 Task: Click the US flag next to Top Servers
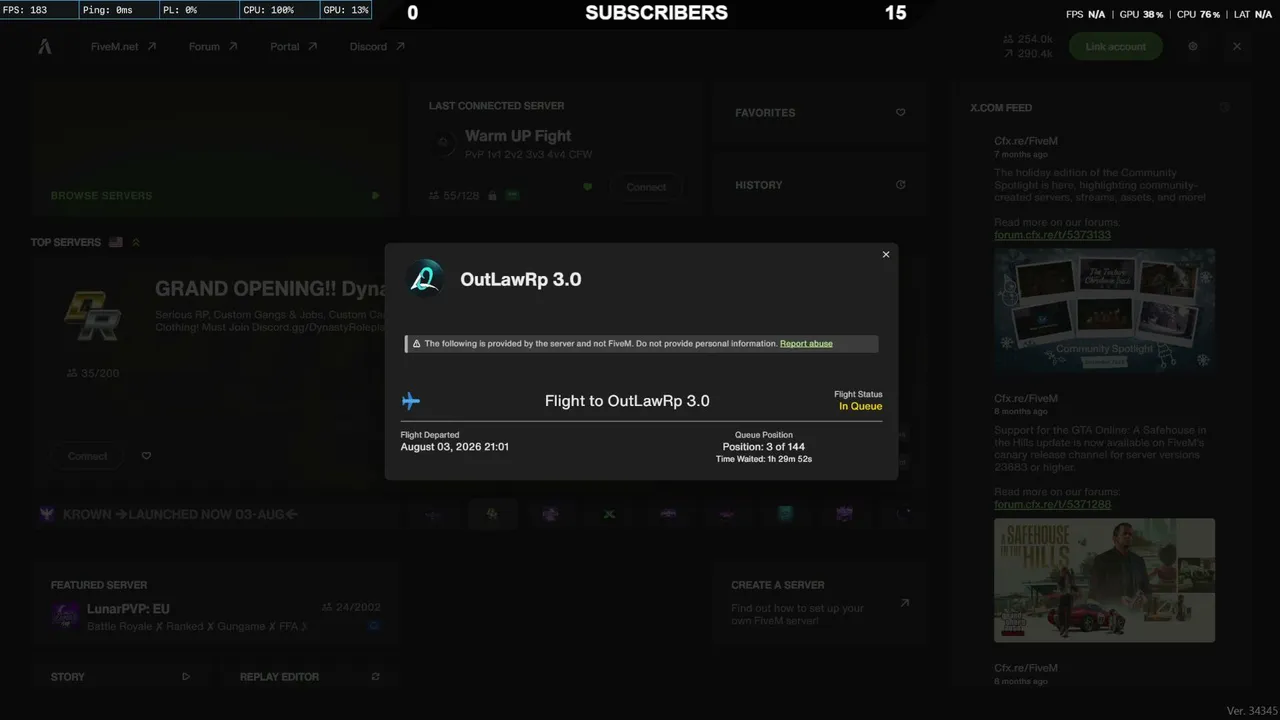(116, 242)
